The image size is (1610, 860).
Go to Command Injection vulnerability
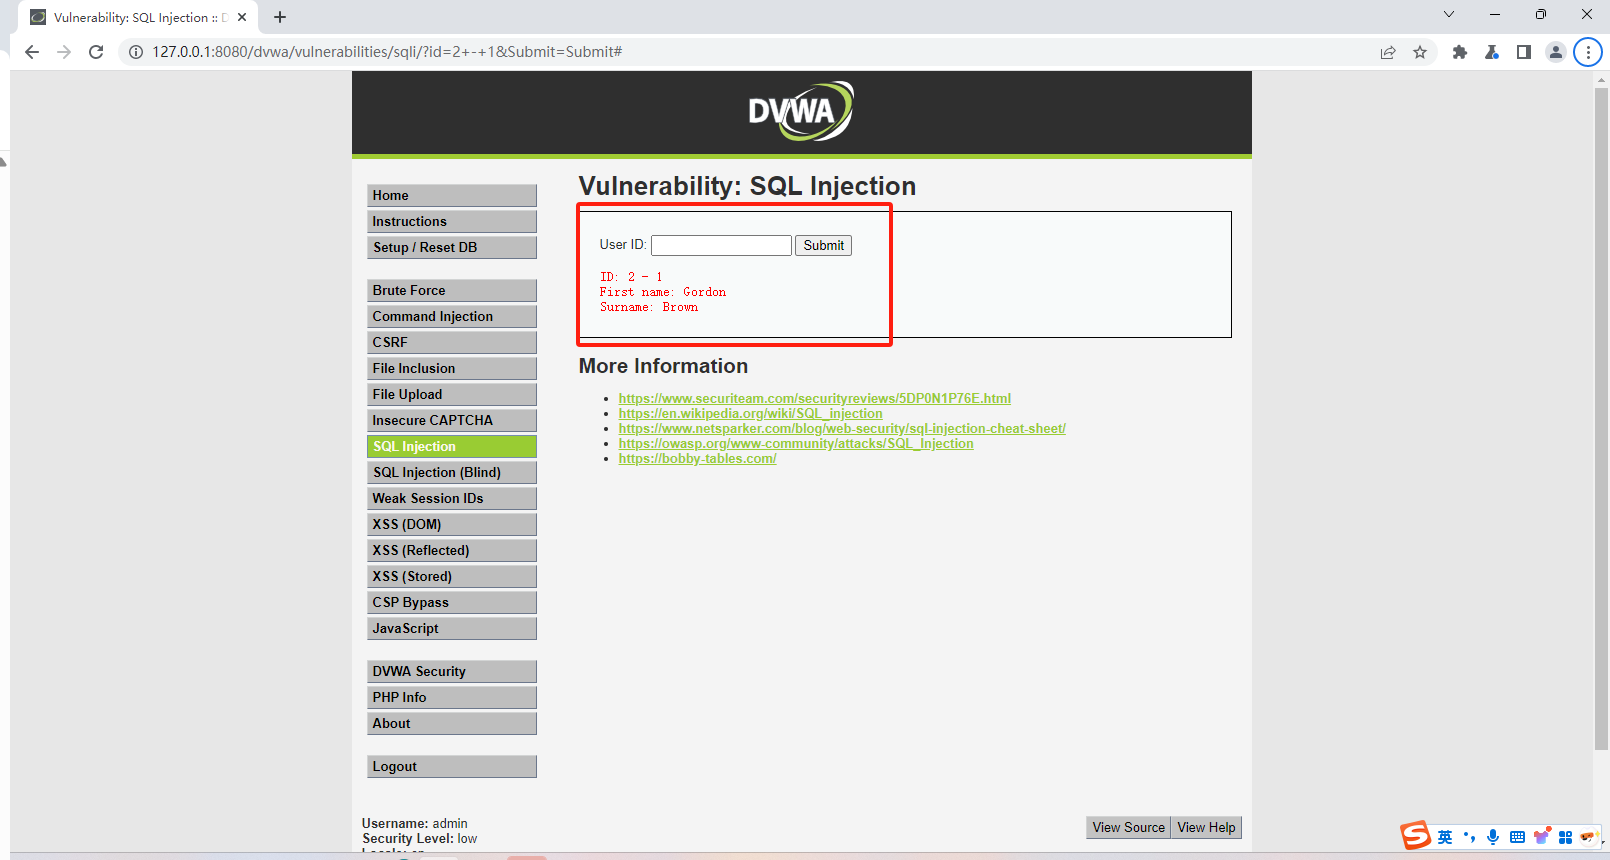pos(452,316)
